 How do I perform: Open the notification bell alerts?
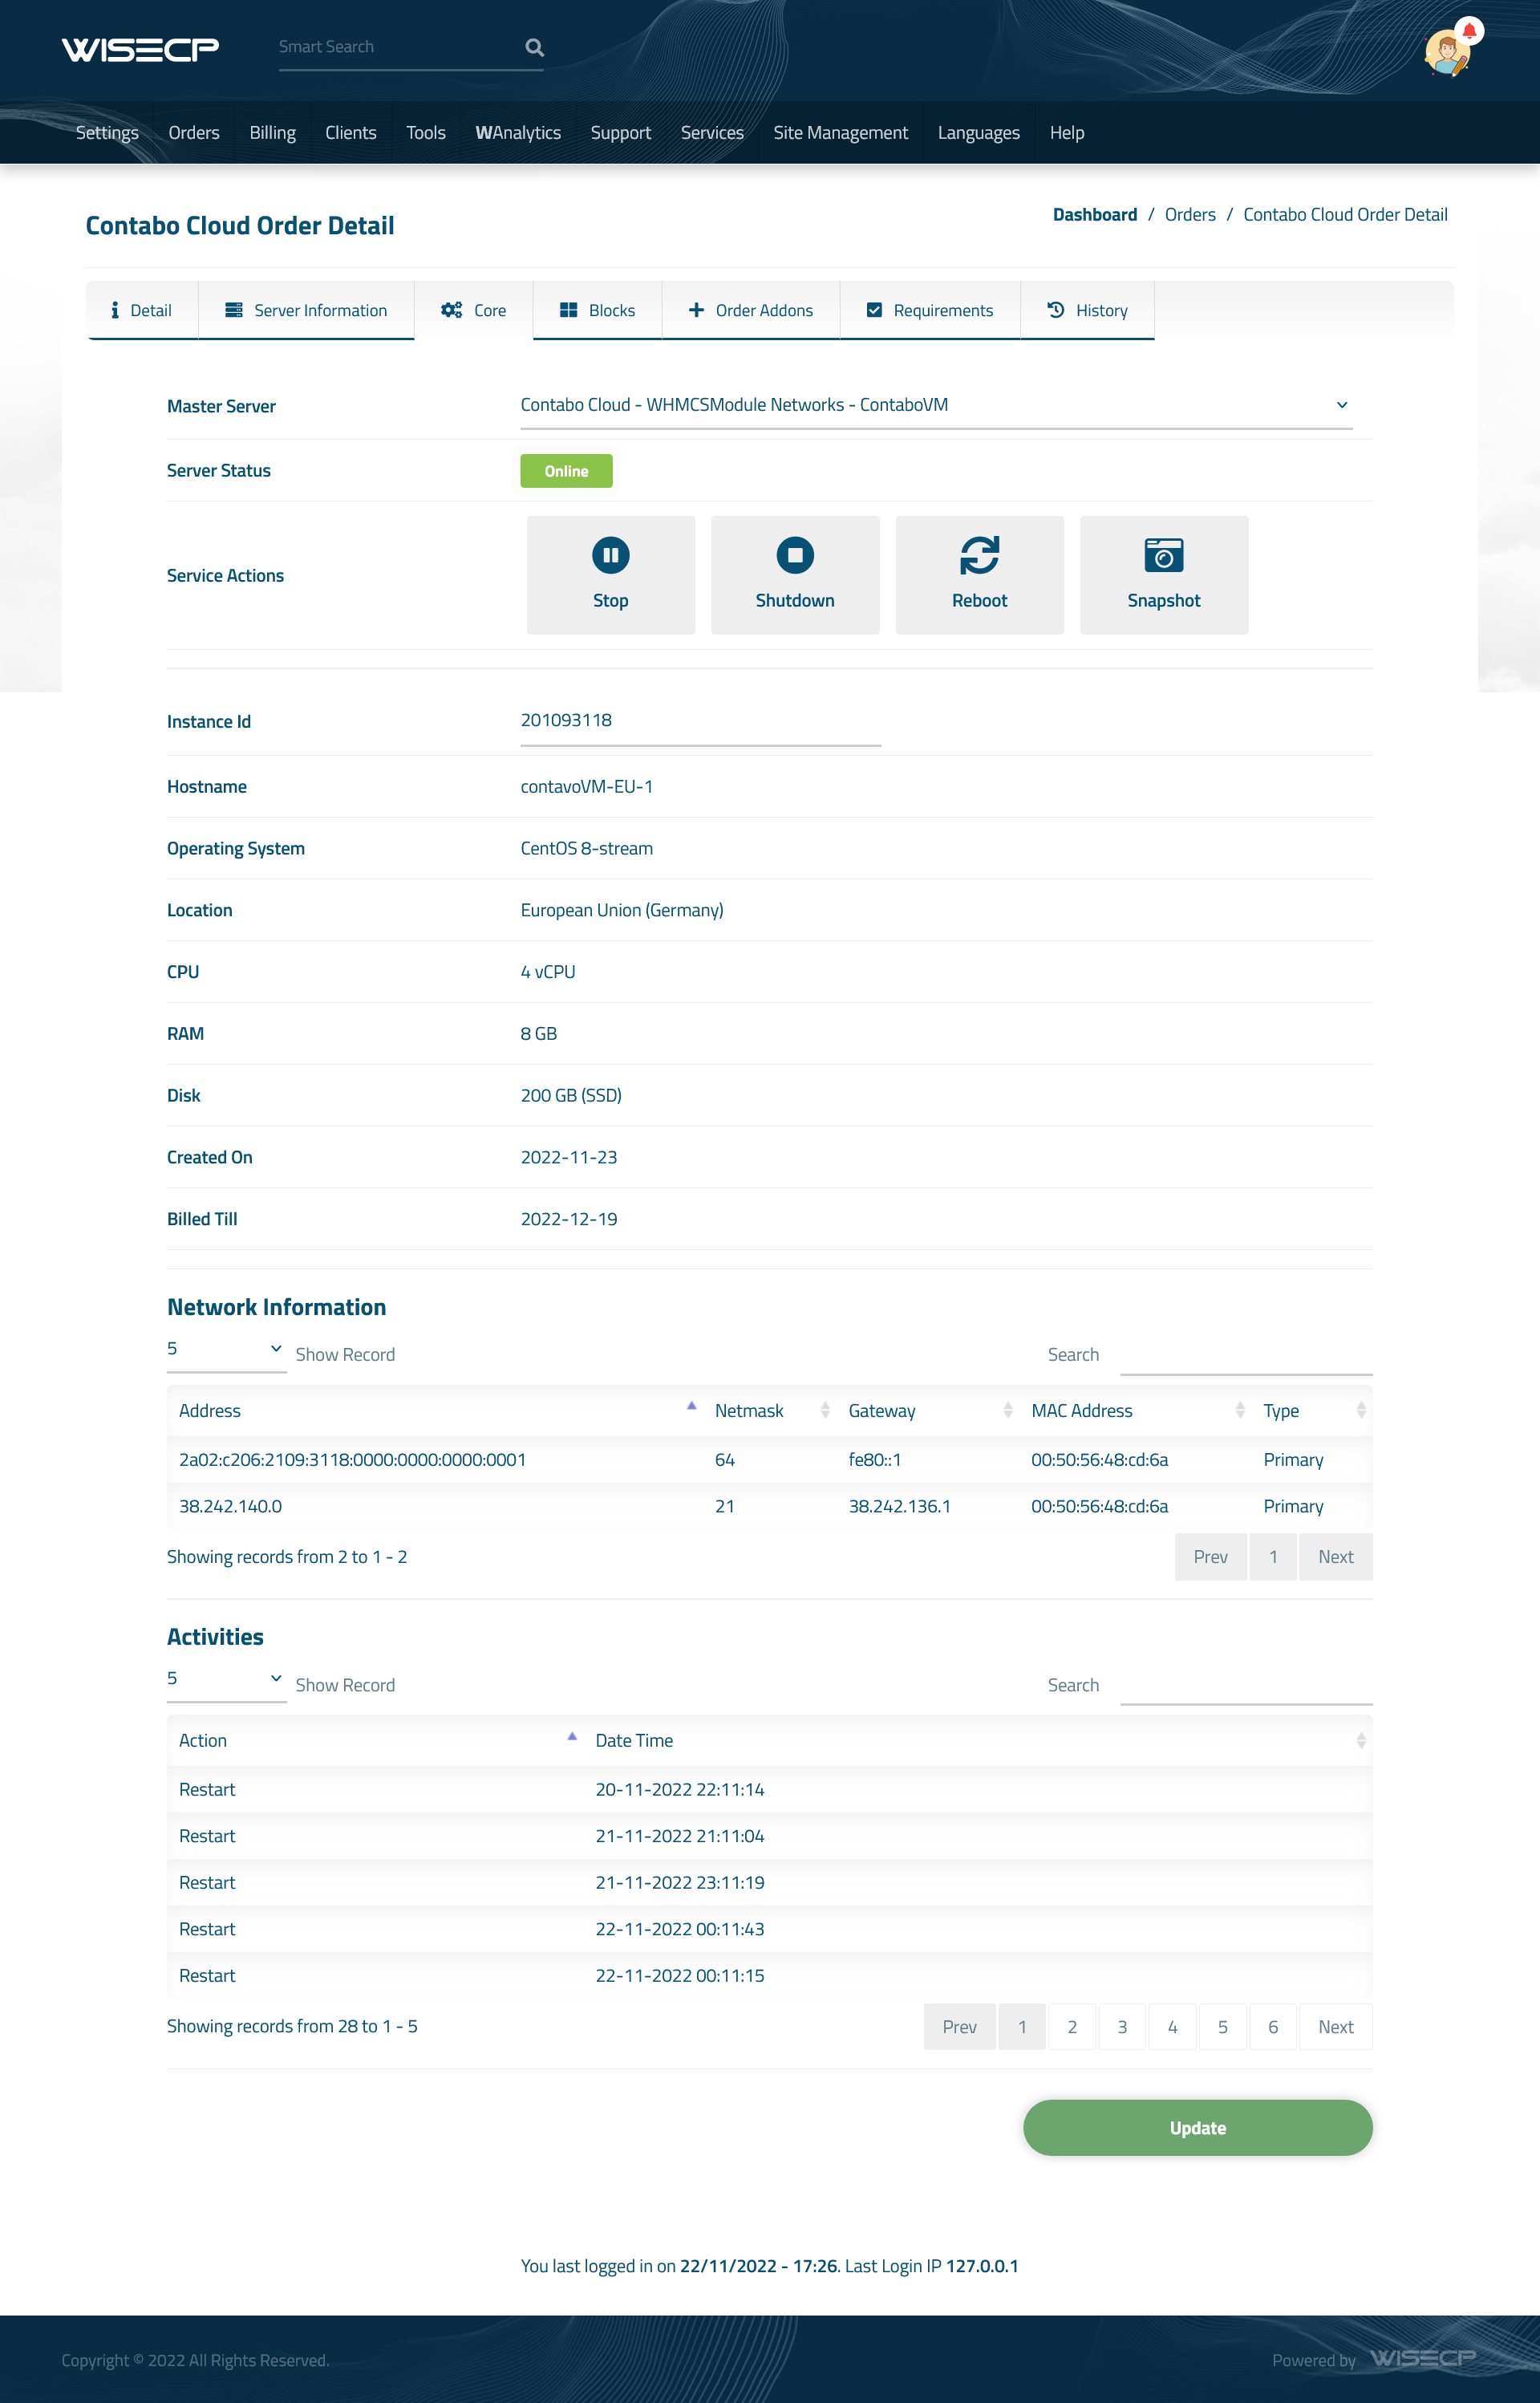[1469, 31]
